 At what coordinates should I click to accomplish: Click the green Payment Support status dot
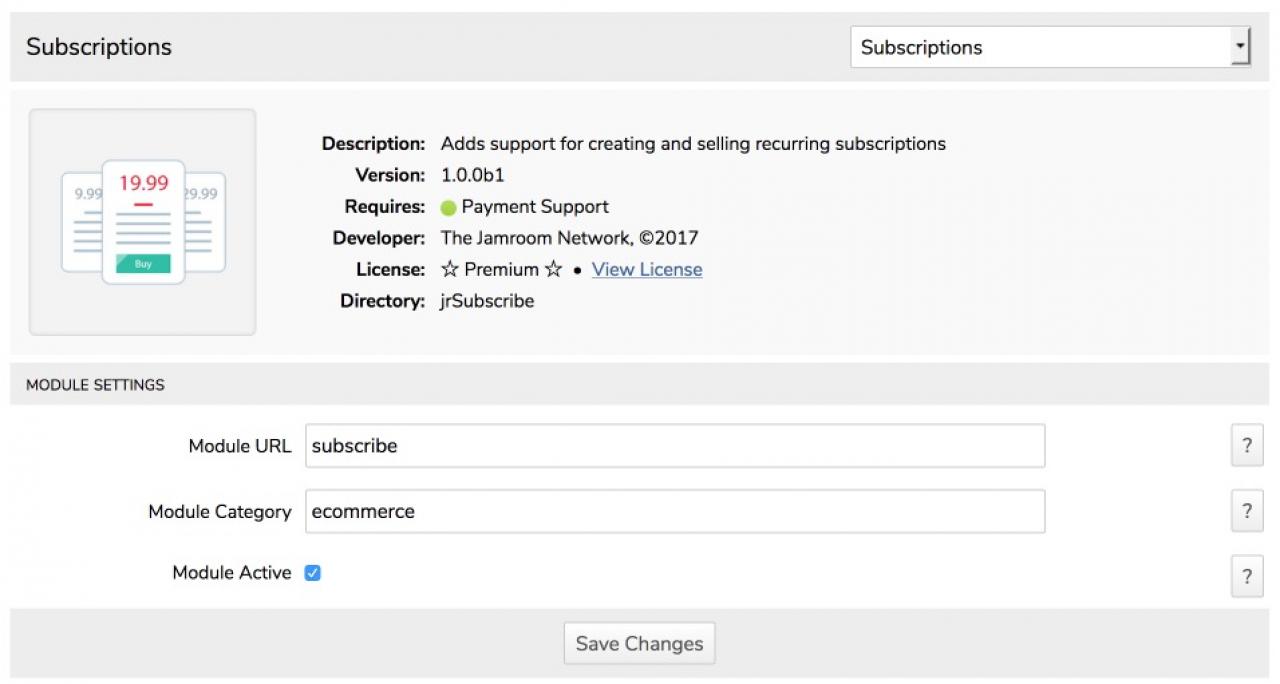tap(448, 208)
